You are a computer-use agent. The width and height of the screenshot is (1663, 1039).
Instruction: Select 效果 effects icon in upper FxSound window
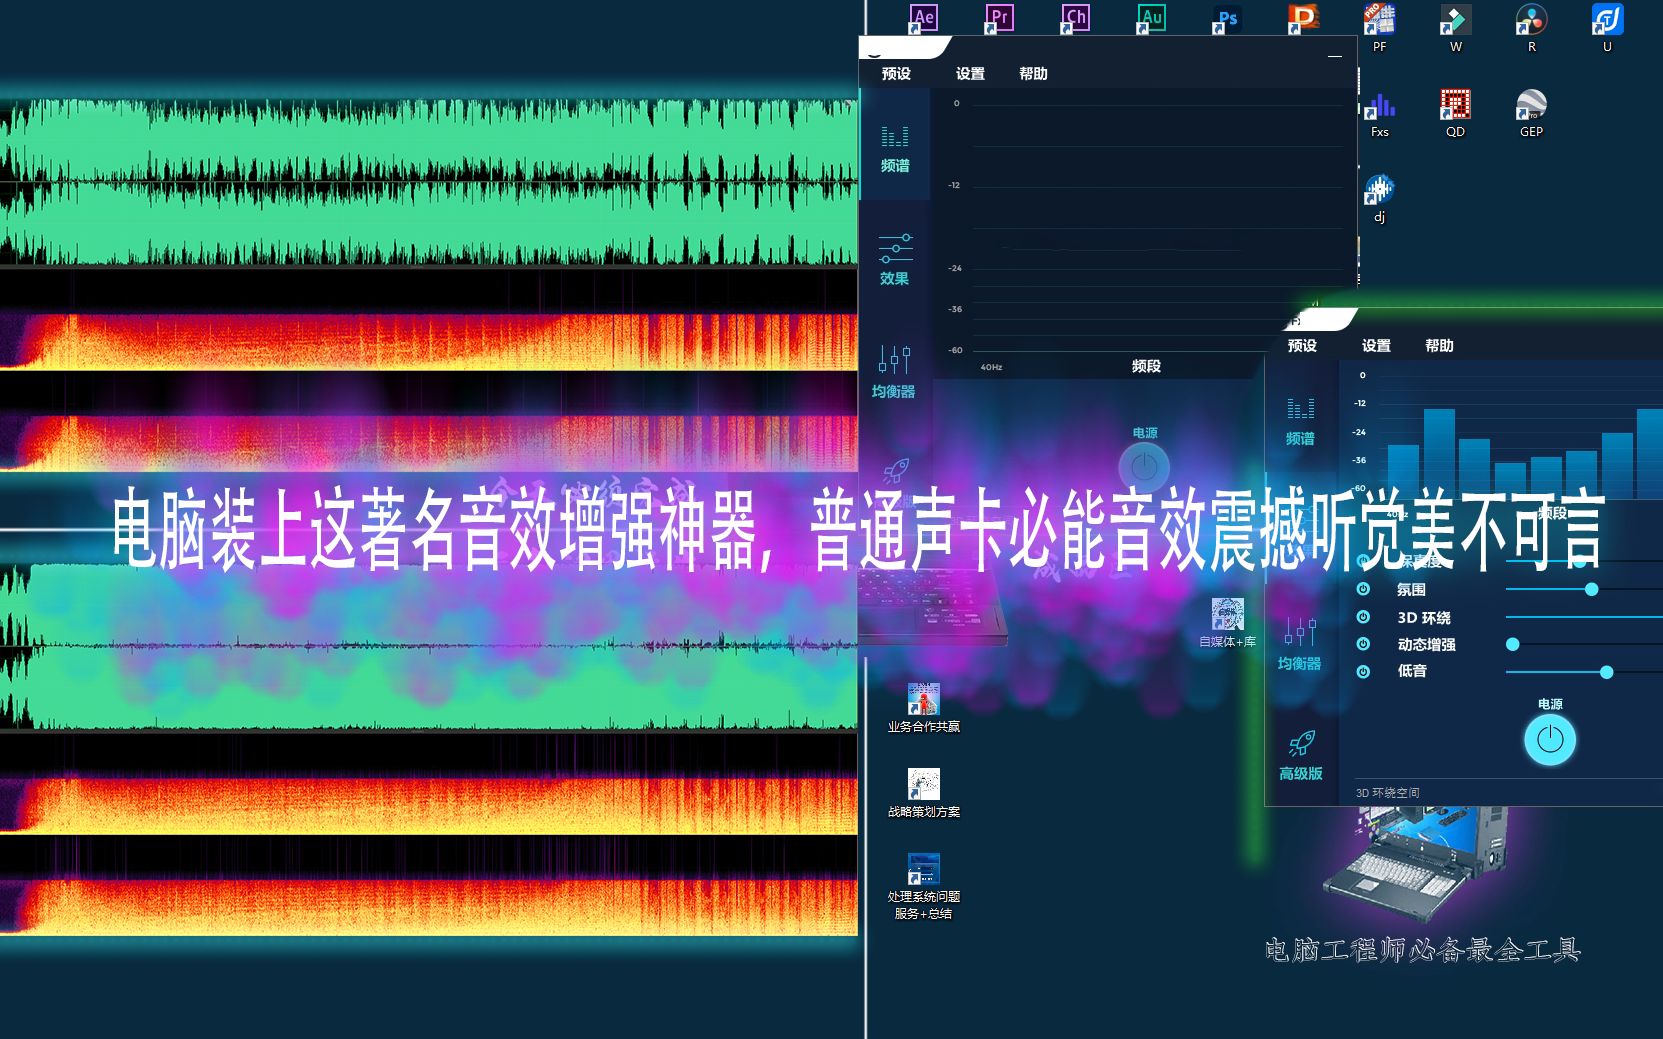pyautogui.click(x=894, y=260)
